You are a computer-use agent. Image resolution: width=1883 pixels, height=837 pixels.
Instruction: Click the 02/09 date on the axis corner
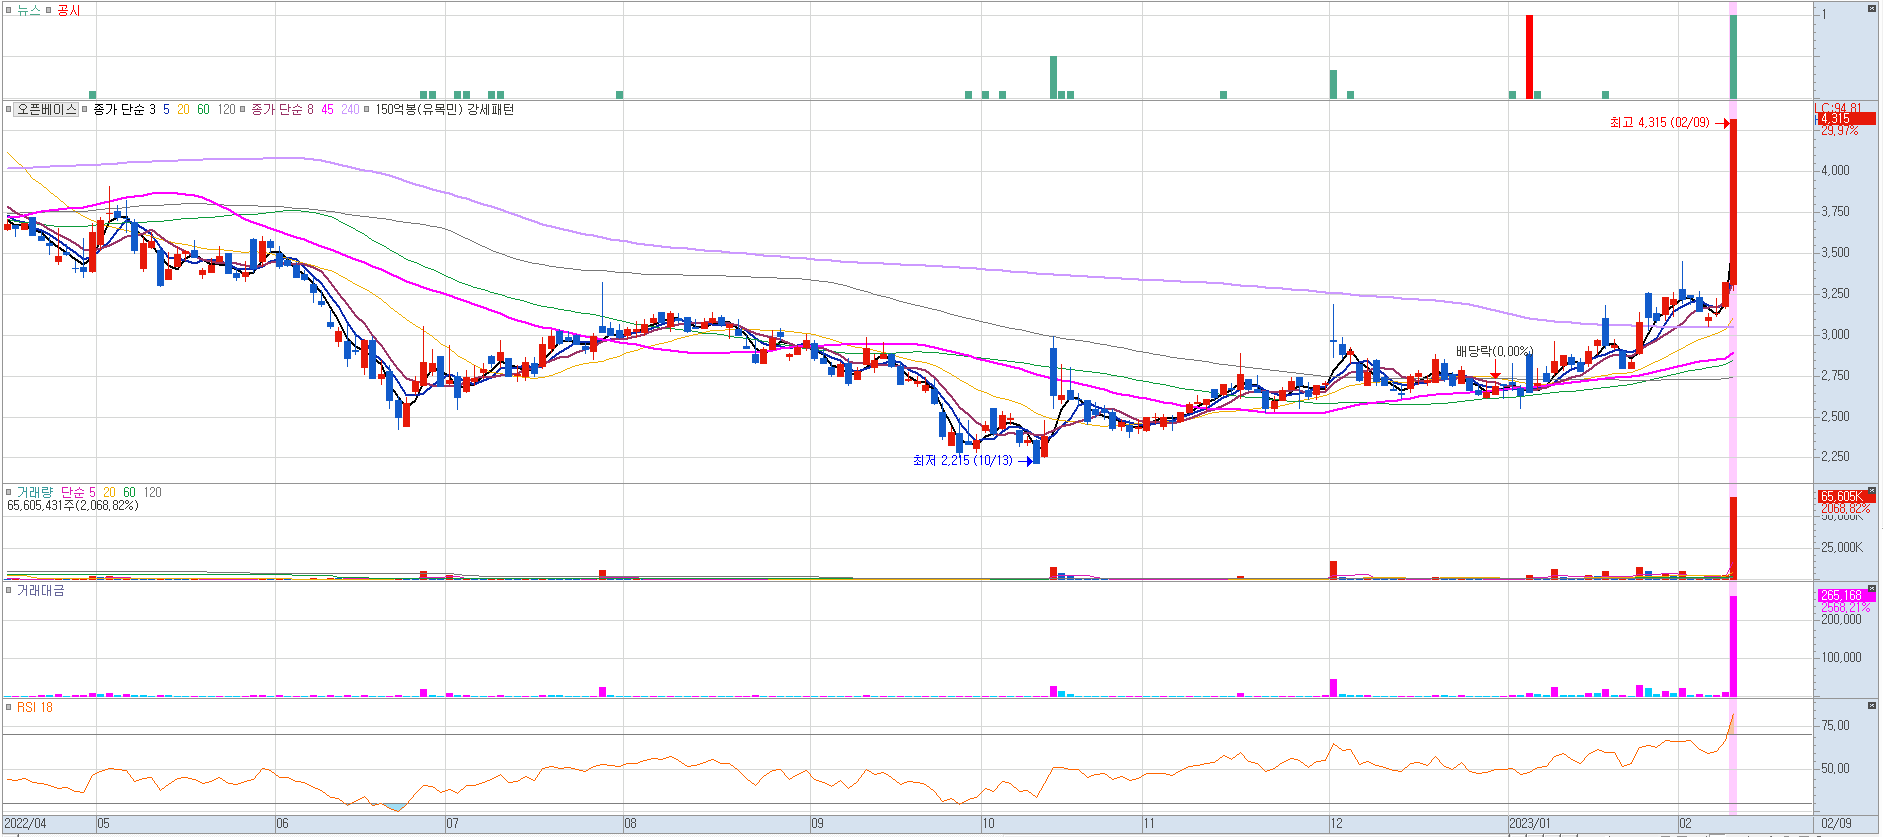click(x=1836, y=824)
